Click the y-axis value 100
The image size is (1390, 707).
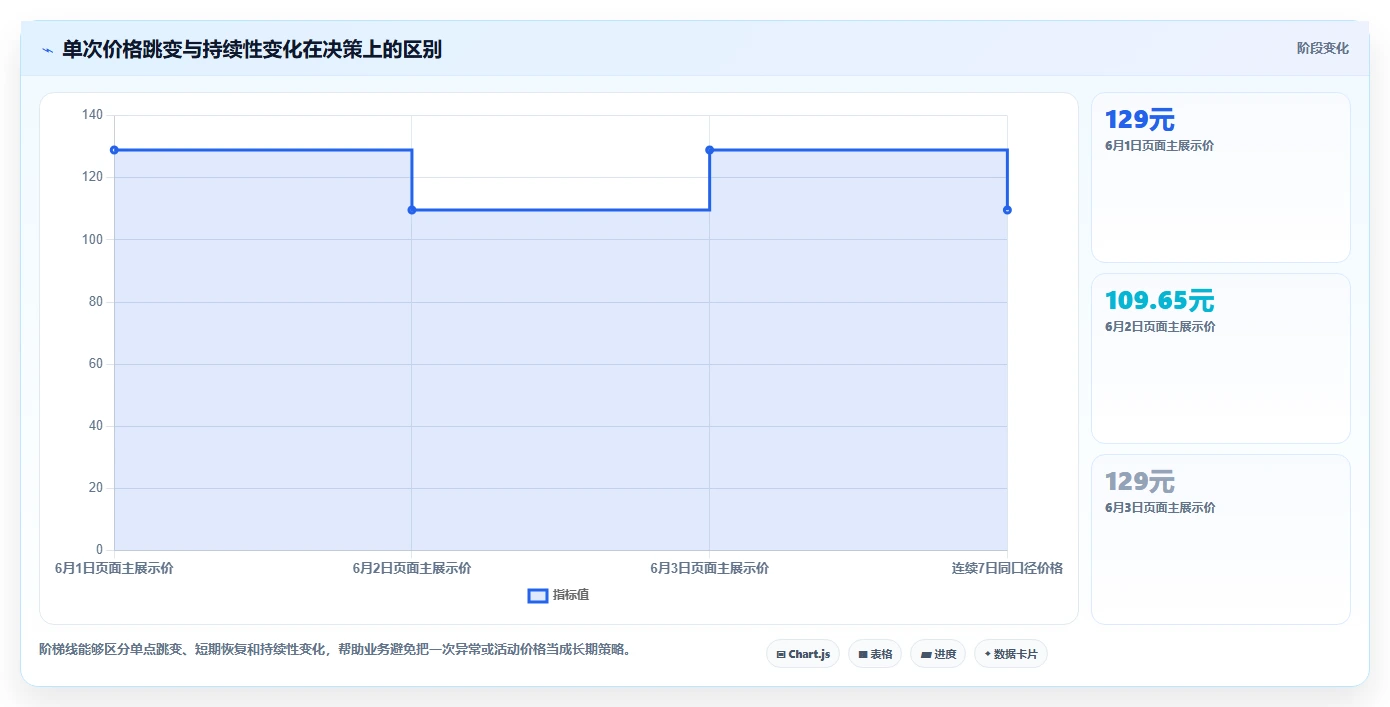[x=92, y=240]
